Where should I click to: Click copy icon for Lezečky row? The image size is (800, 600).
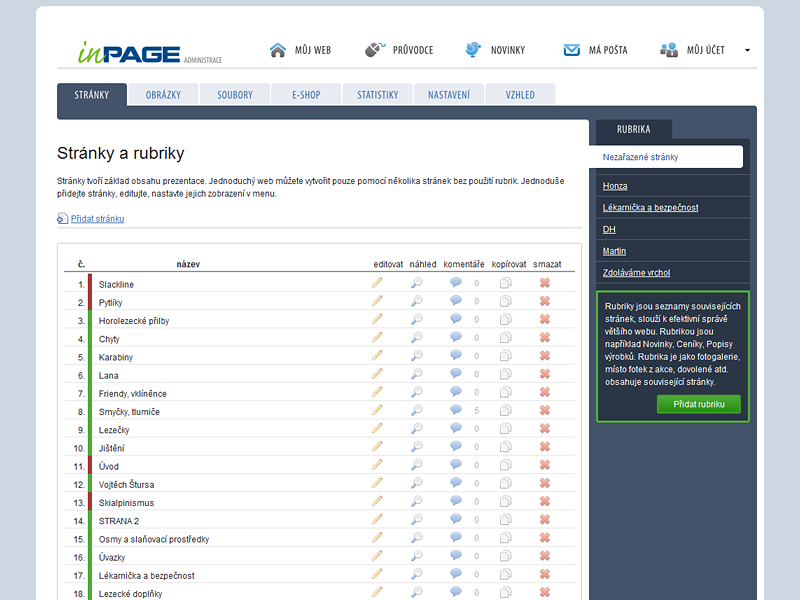(x=505, y=429)
